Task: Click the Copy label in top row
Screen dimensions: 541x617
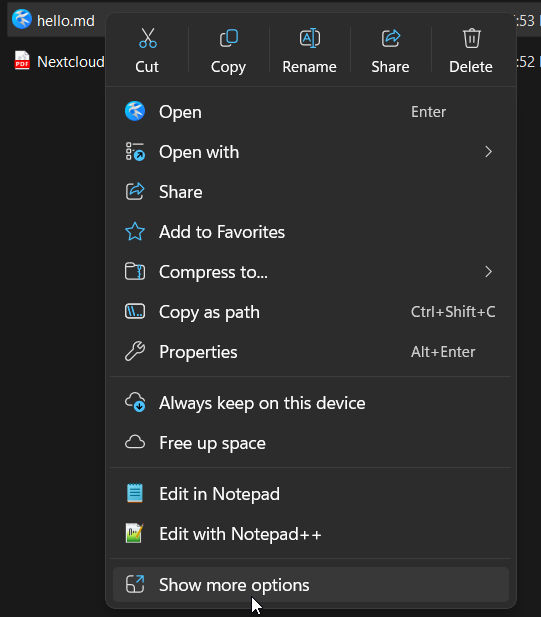Action: [x=228, y=67]
